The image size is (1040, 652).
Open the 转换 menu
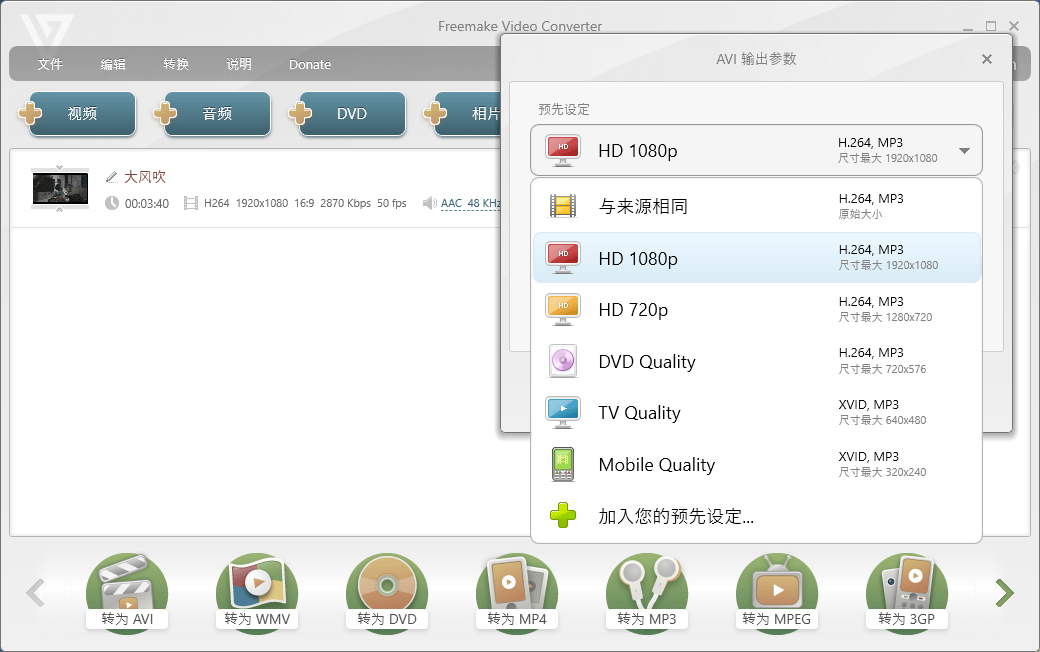pyautogui.click(x=176, y=64)
